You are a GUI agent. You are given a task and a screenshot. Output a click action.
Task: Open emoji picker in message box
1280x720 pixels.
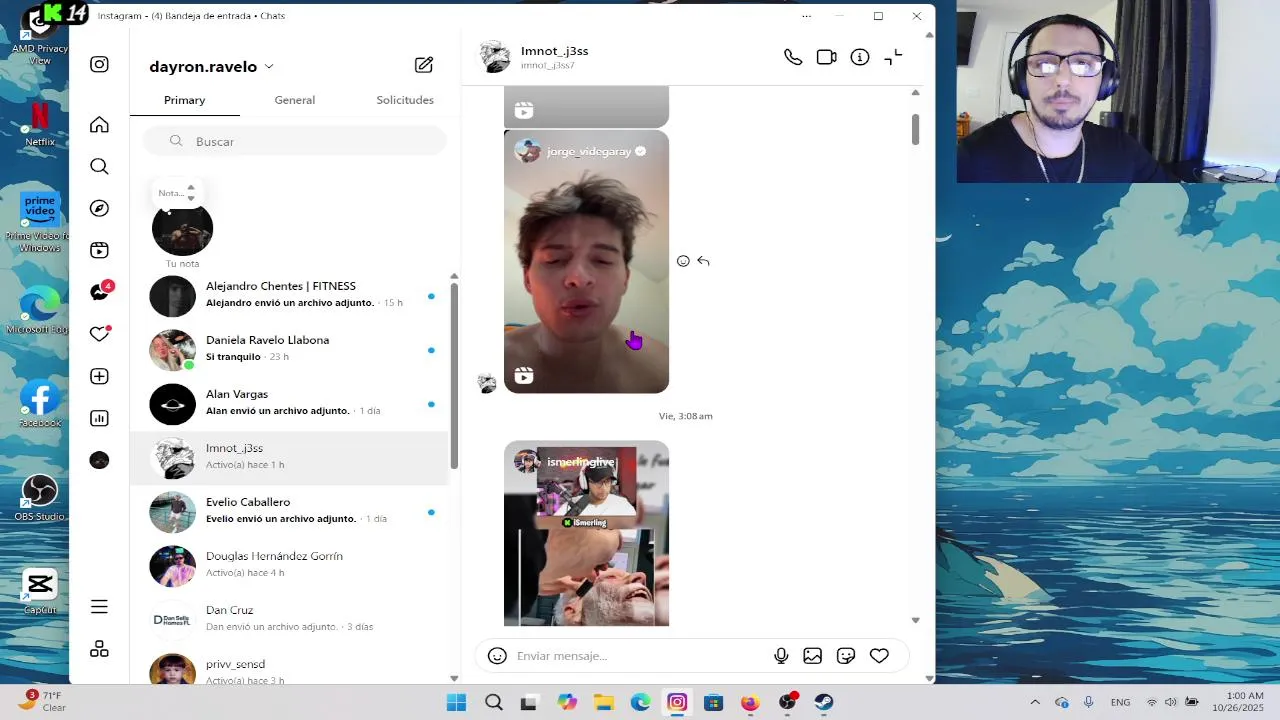[x=497, y=656]
